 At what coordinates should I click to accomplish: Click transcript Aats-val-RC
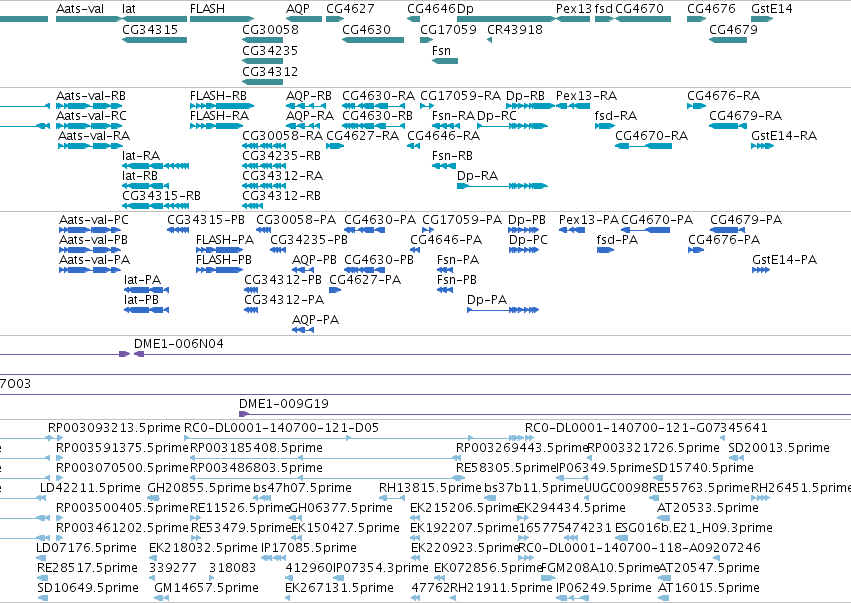pos(91,116)
